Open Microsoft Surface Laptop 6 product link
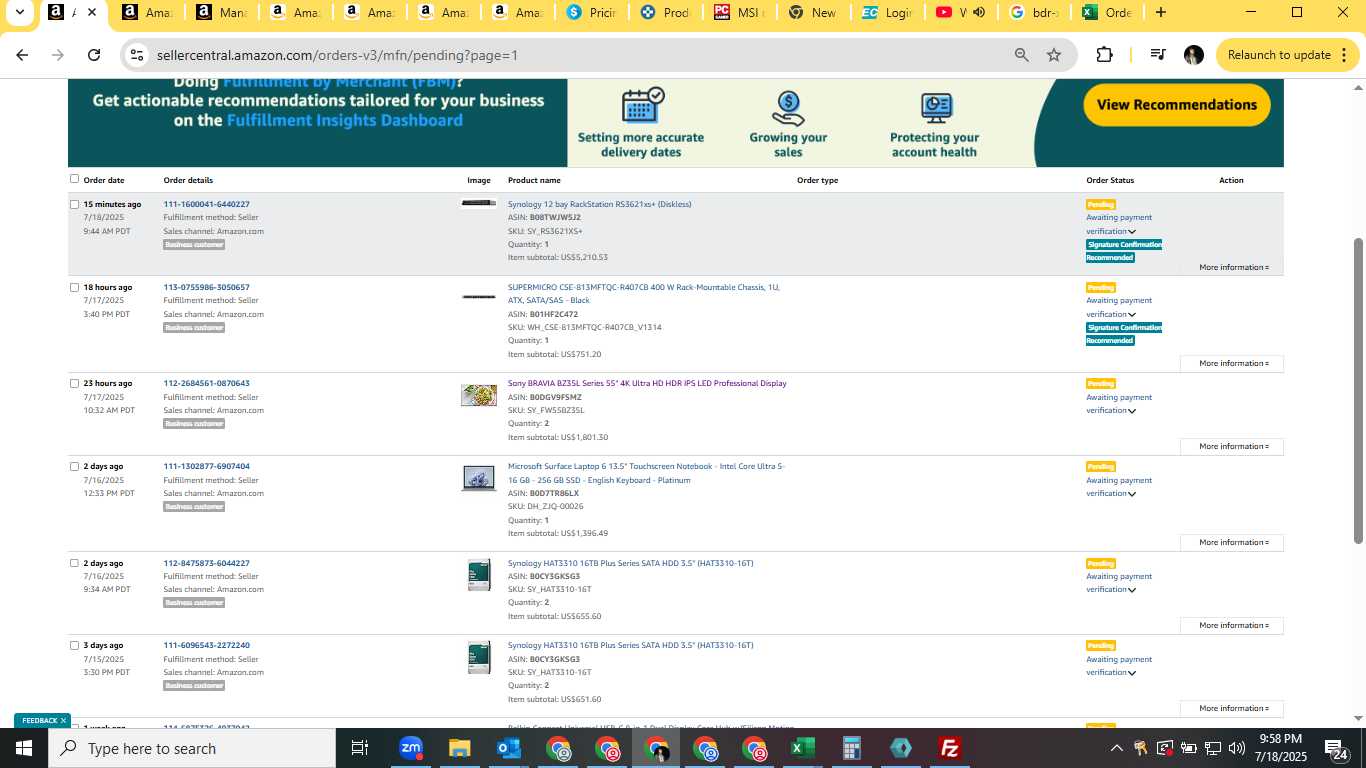Screen dimensions: 1366x768 [647, 473]
